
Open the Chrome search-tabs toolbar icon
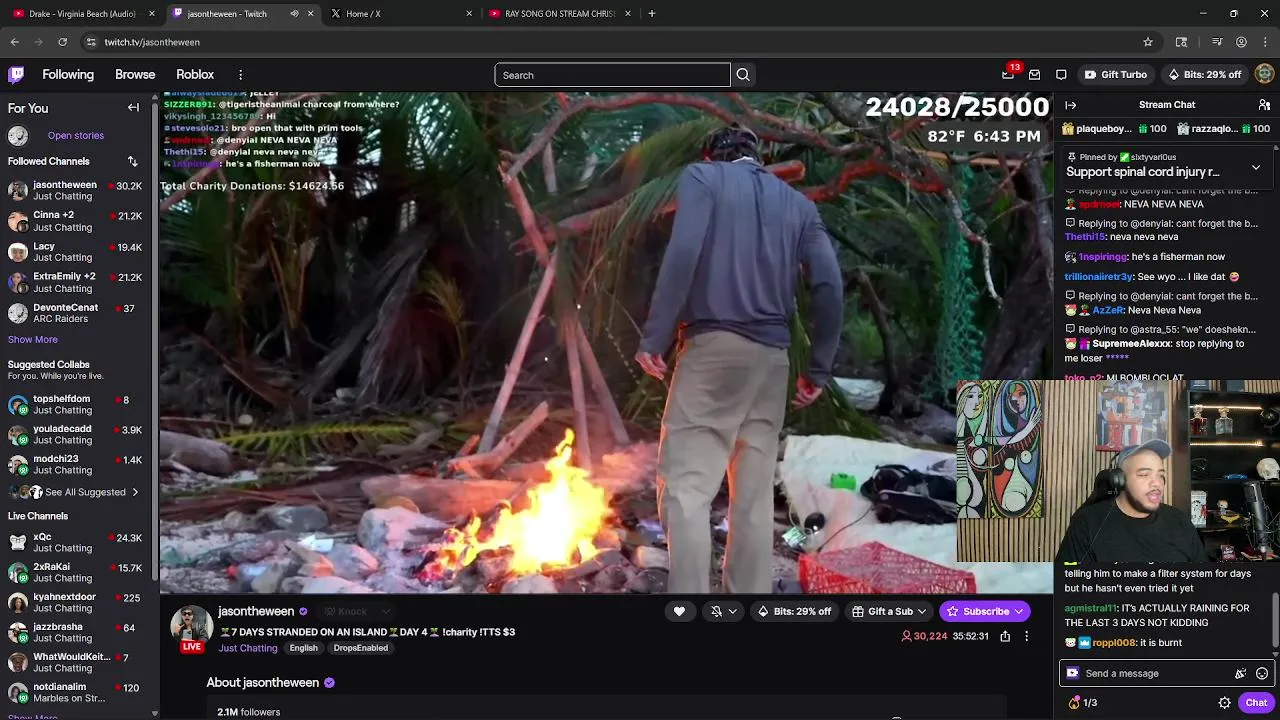tap(1181, 42)
